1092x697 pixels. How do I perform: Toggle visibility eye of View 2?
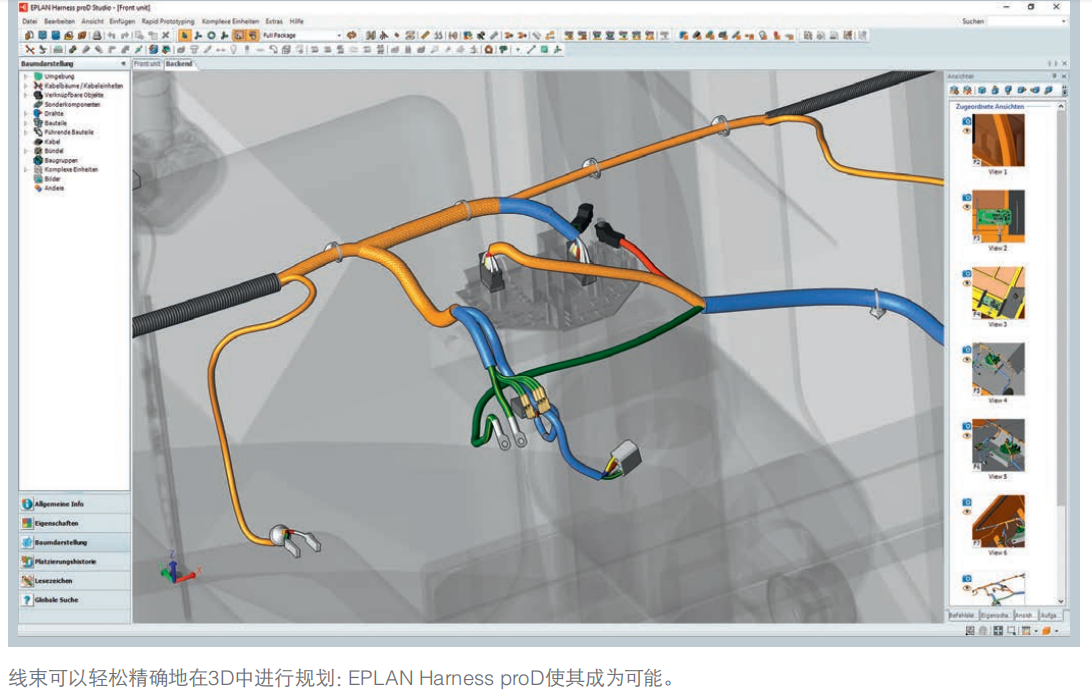[x=967, y=207]
